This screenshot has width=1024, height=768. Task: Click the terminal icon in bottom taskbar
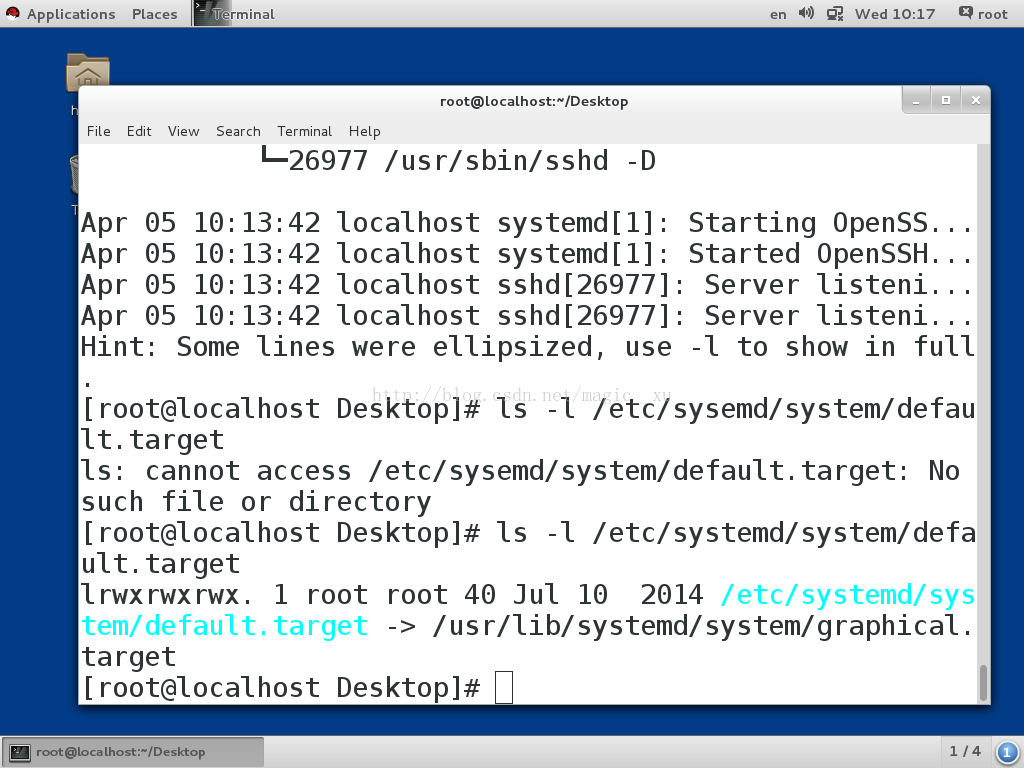(x=20, y=752)
